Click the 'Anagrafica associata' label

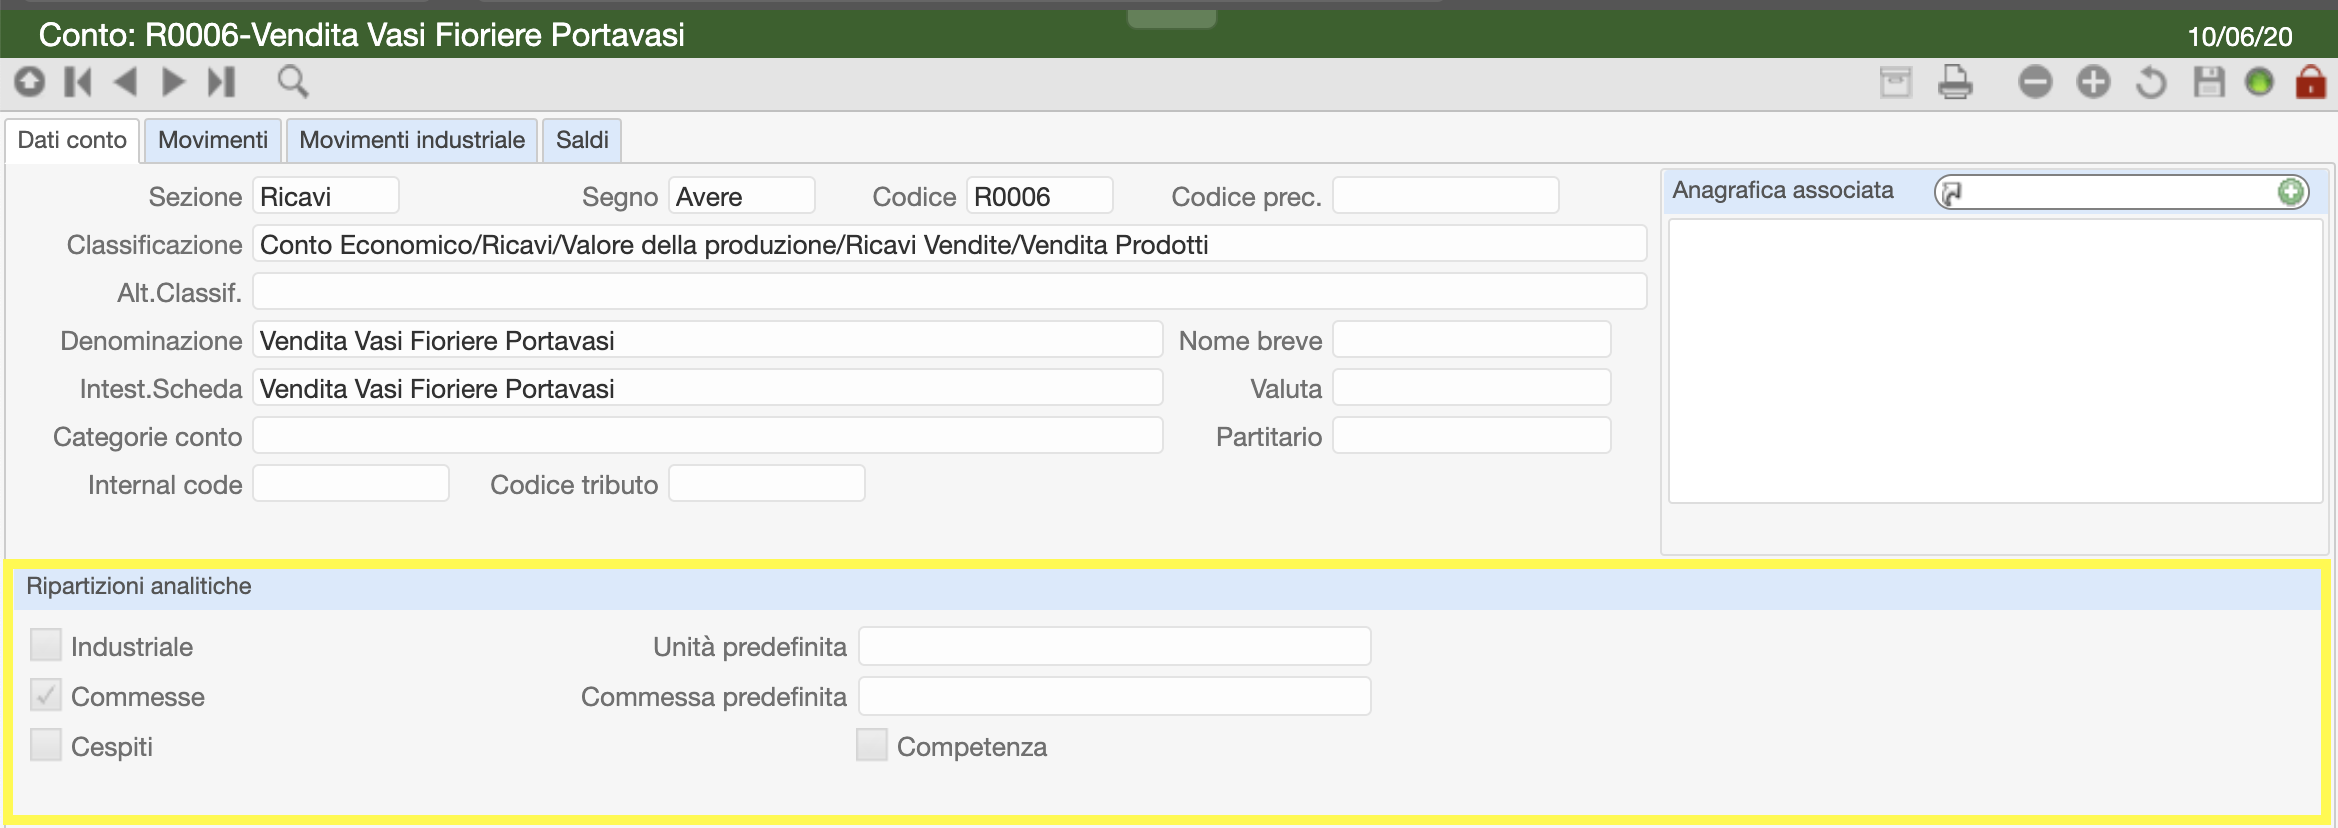tap(1783, 190)
